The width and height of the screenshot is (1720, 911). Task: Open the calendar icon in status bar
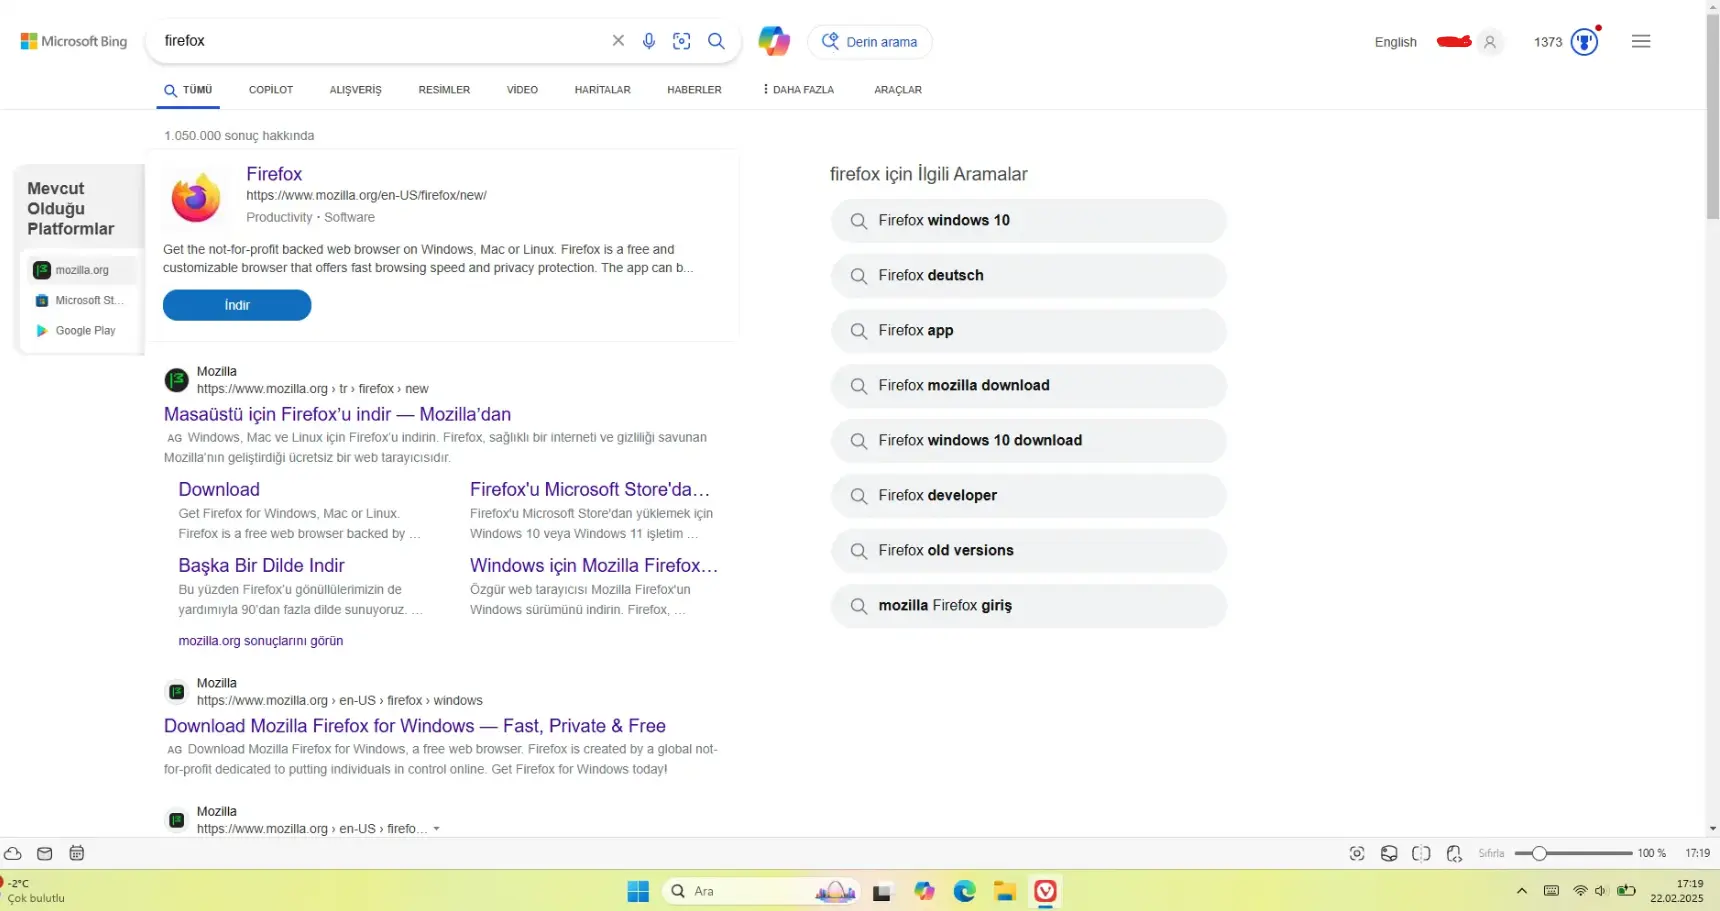pyautogui.click(x=77, y=853)
